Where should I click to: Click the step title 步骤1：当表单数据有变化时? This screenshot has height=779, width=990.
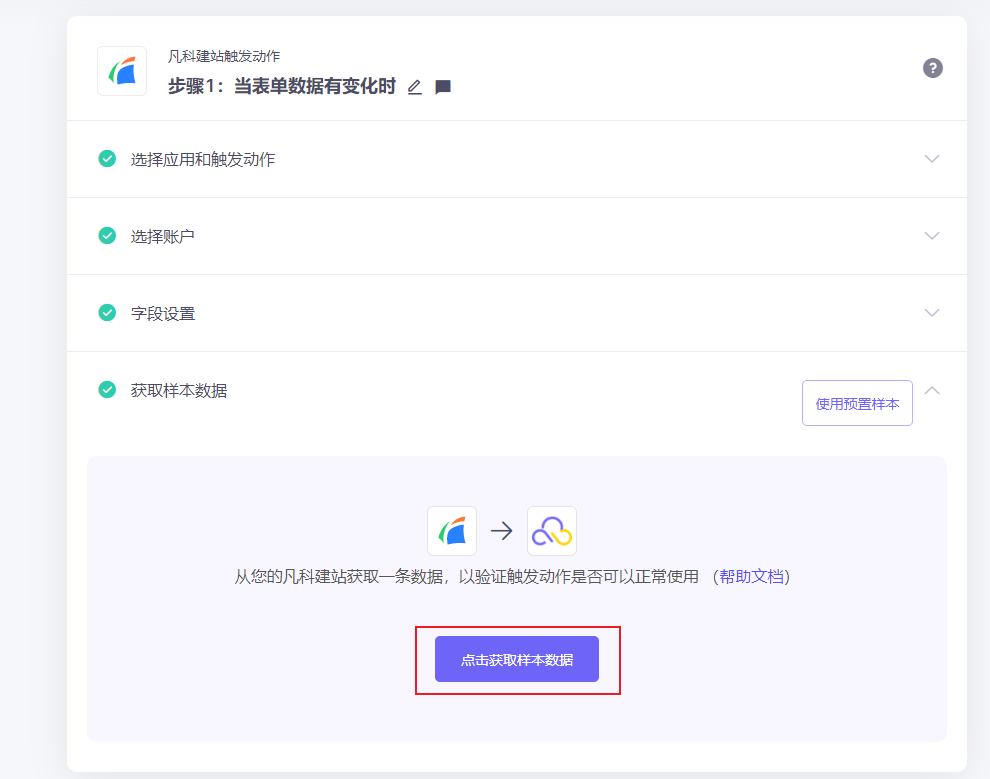tap(282, 86)
